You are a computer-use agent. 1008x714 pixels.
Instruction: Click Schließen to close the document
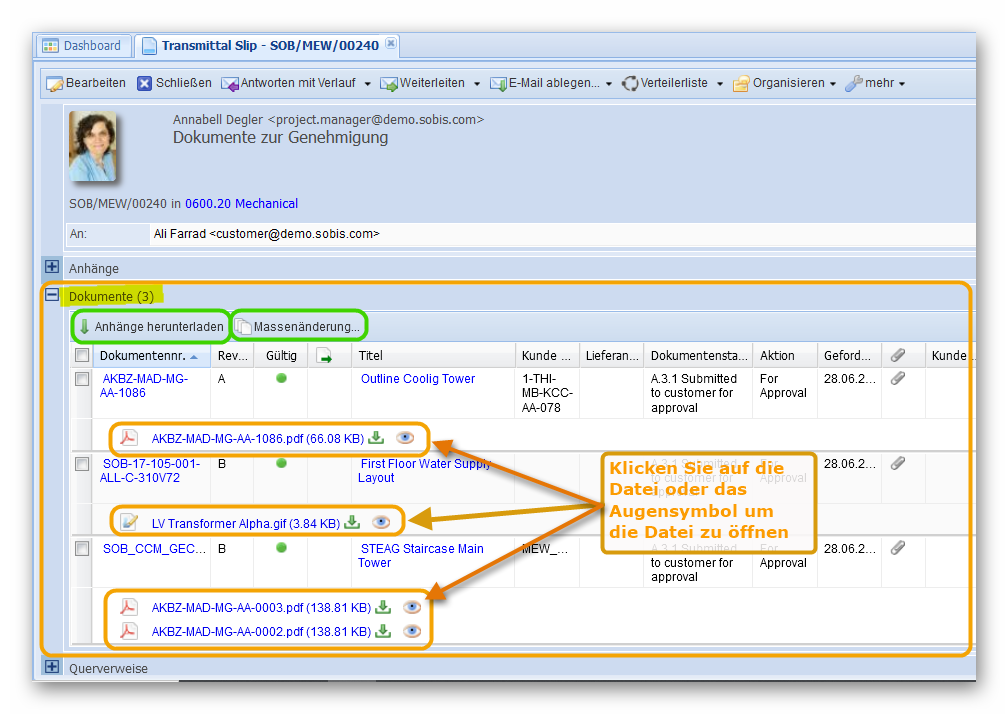pyautogui.click(x=175, y=83)
